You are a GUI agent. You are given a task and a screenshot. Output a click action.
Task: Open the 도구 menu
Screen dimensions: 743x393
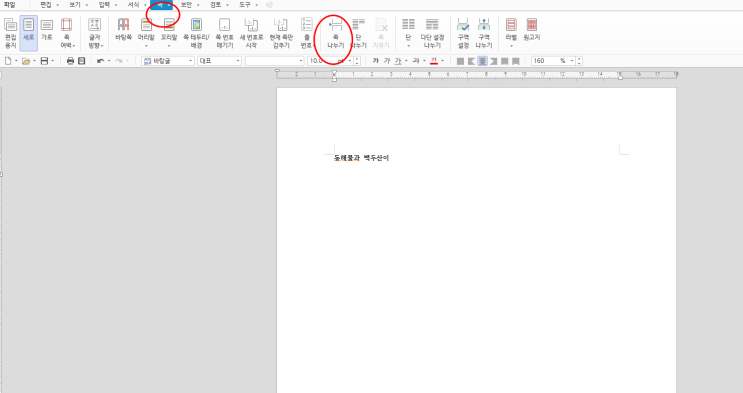[245, 5]
